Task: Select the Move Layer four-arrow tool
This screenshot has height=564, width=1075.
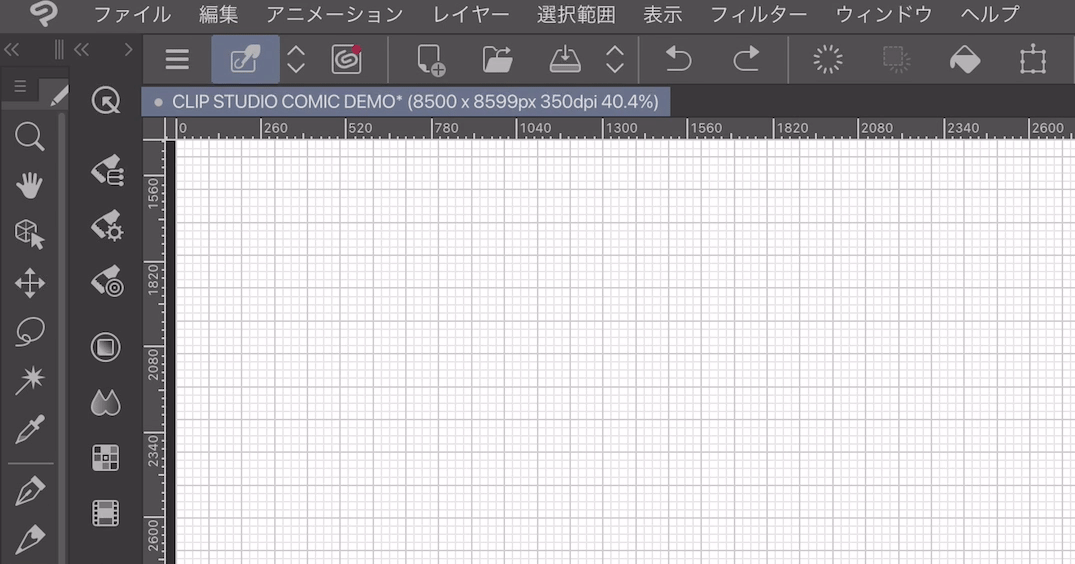Action: click(29, 283)
